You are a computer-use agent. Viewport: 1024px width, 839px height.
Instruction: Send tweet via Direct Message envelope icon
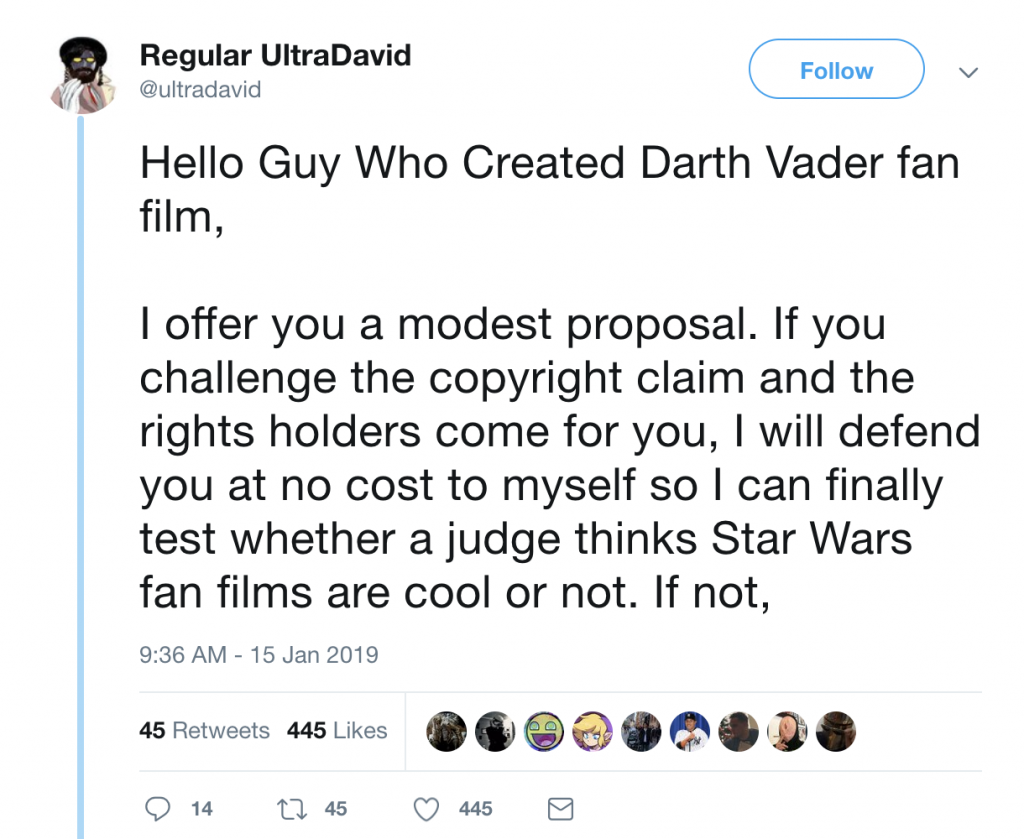(x=562, y=808)
